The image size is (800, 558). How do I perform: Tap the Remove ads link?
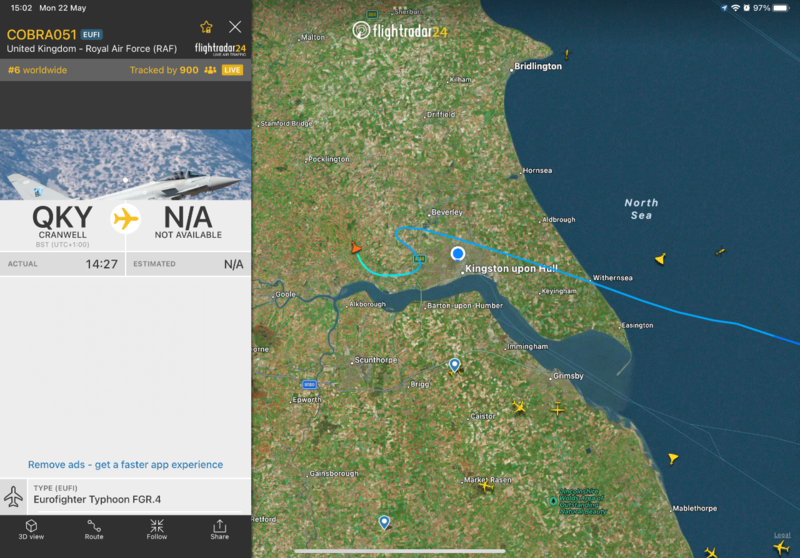click(x=126, y=465)
